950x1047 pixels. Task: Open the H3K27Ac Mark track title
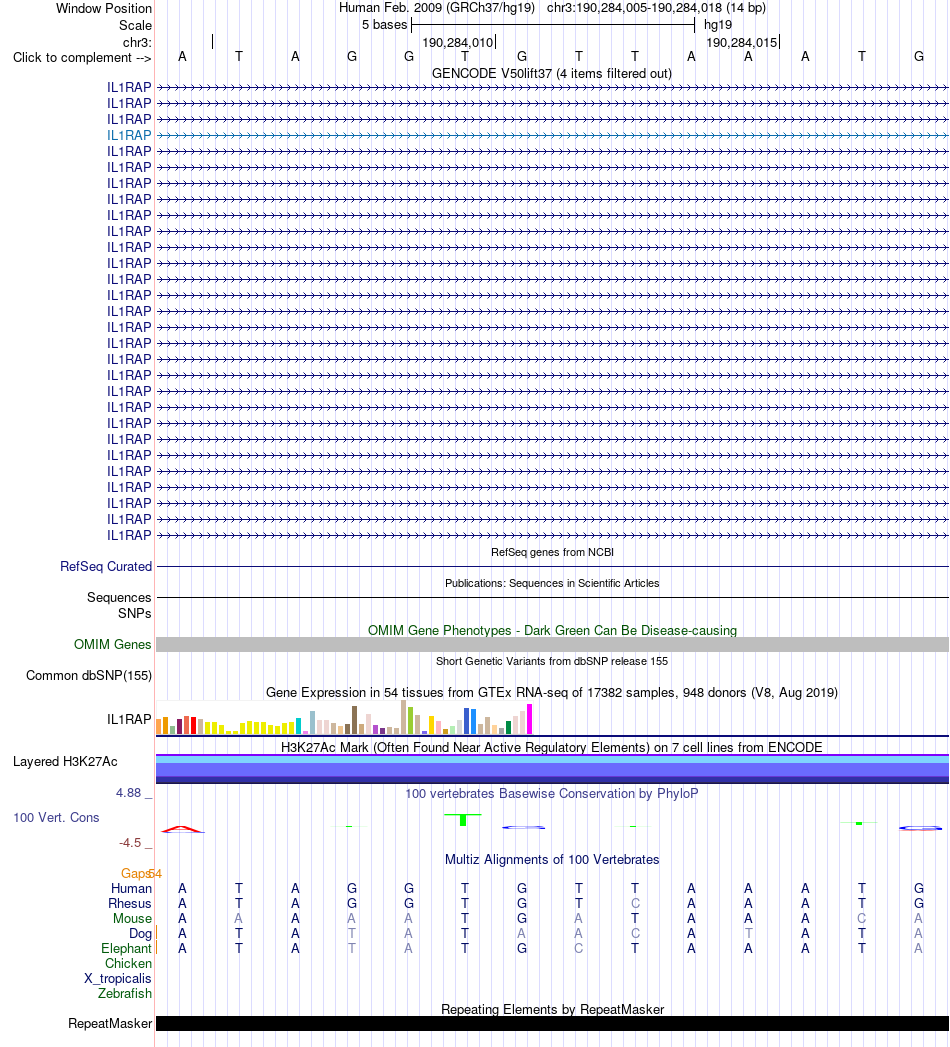tap(551, 747)
